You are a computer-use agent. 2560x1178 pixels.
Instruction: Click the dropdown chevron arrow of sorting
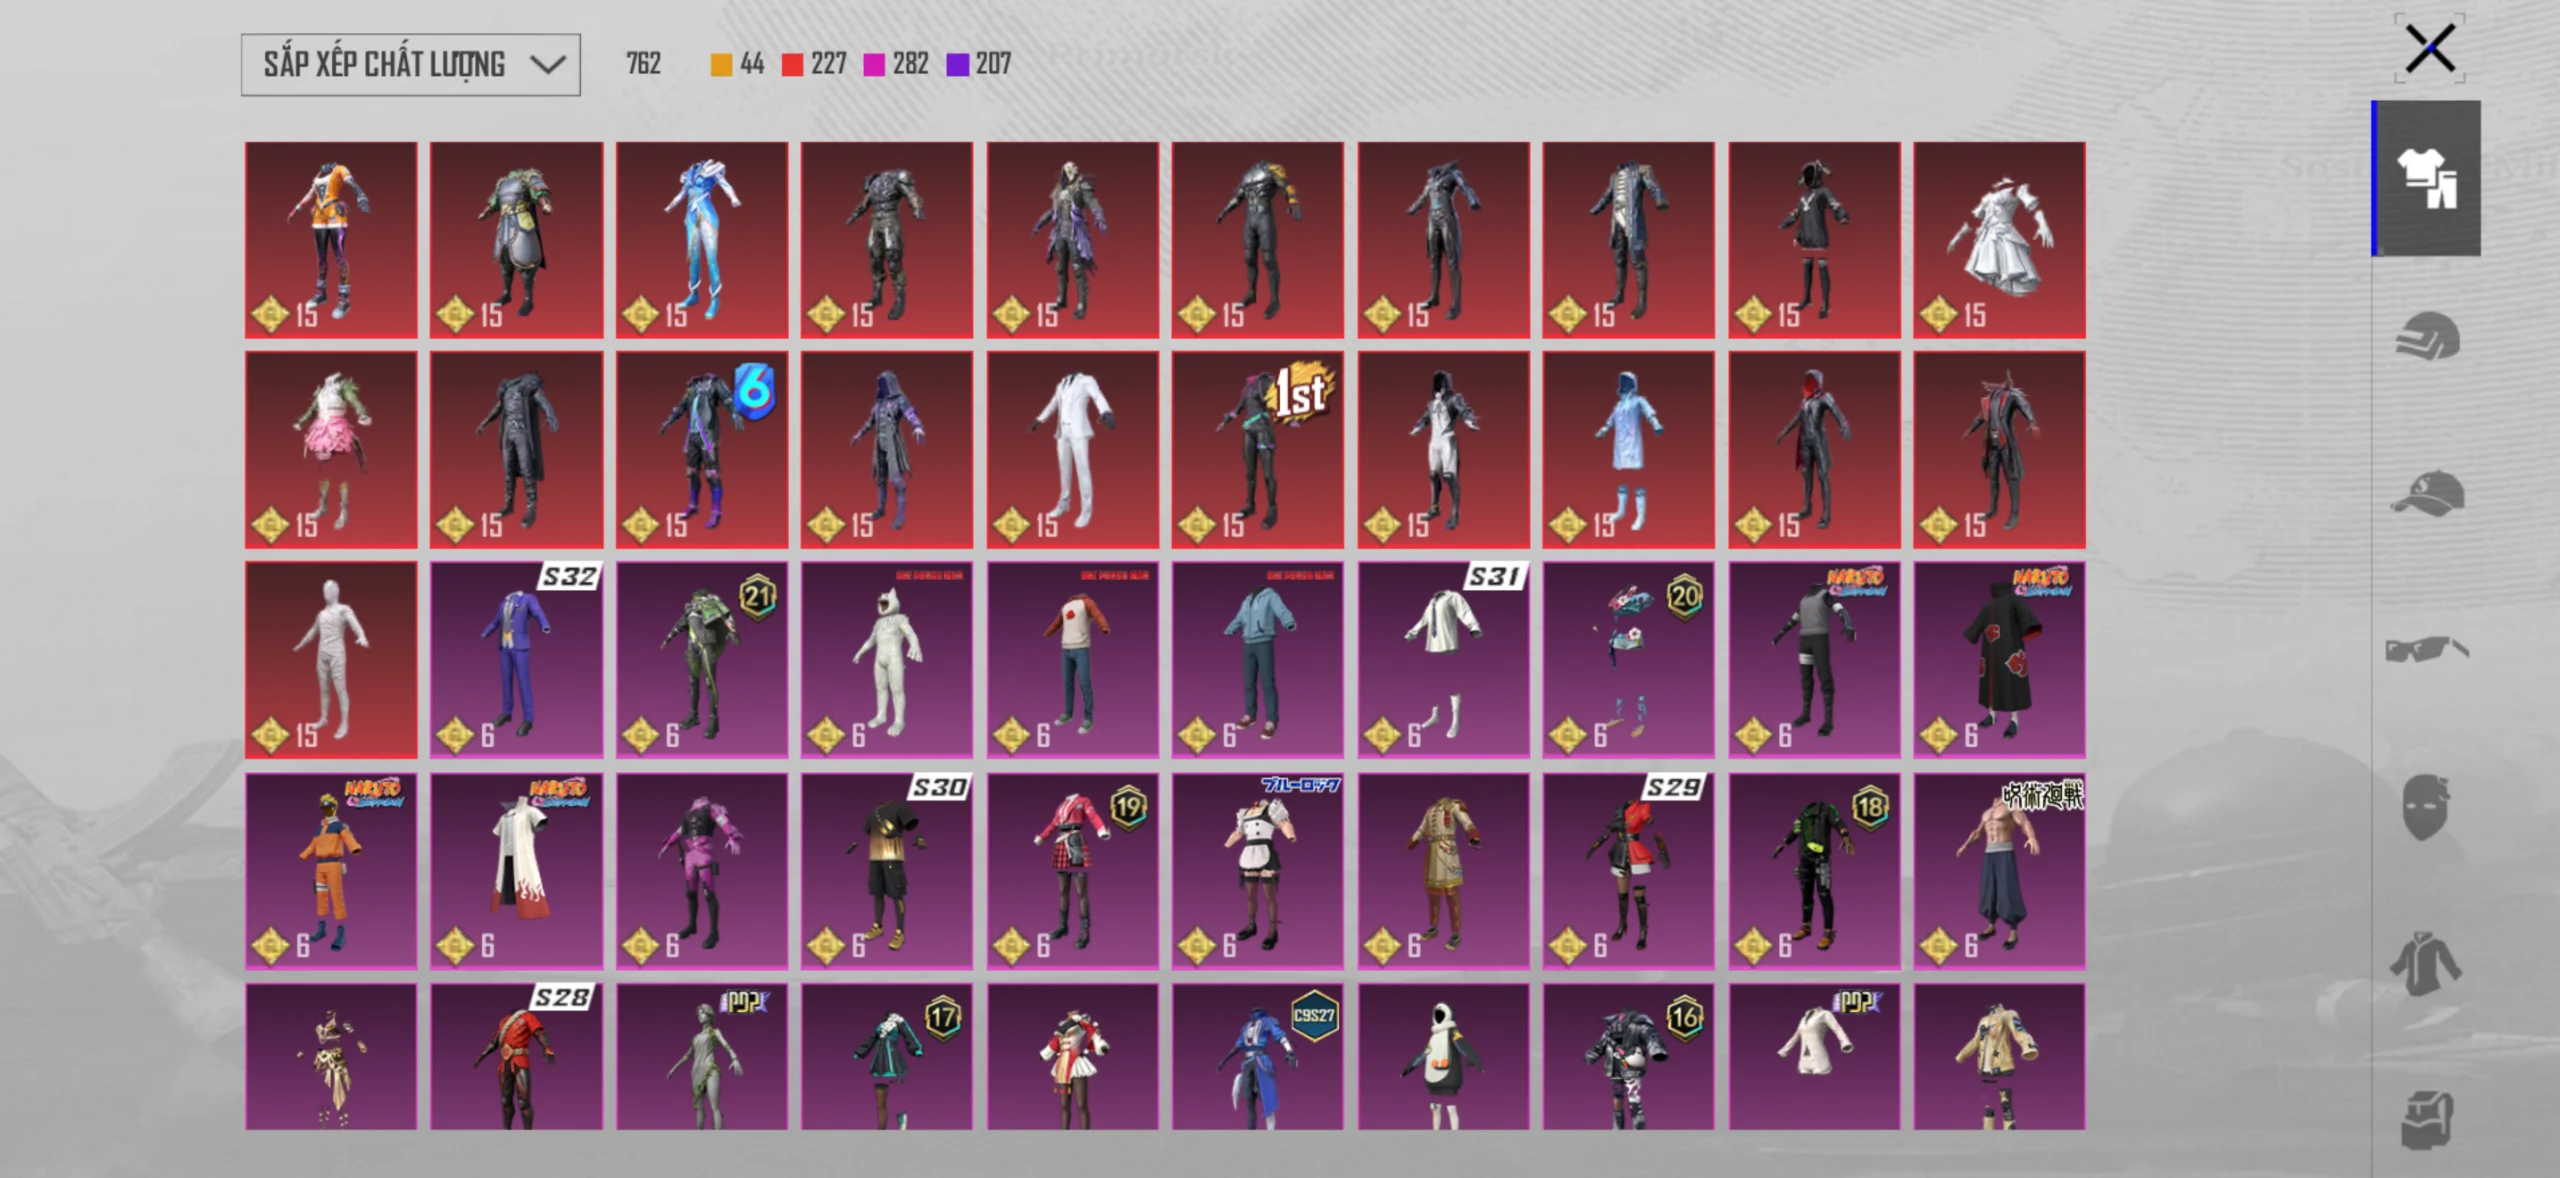(x=547, y=66)
